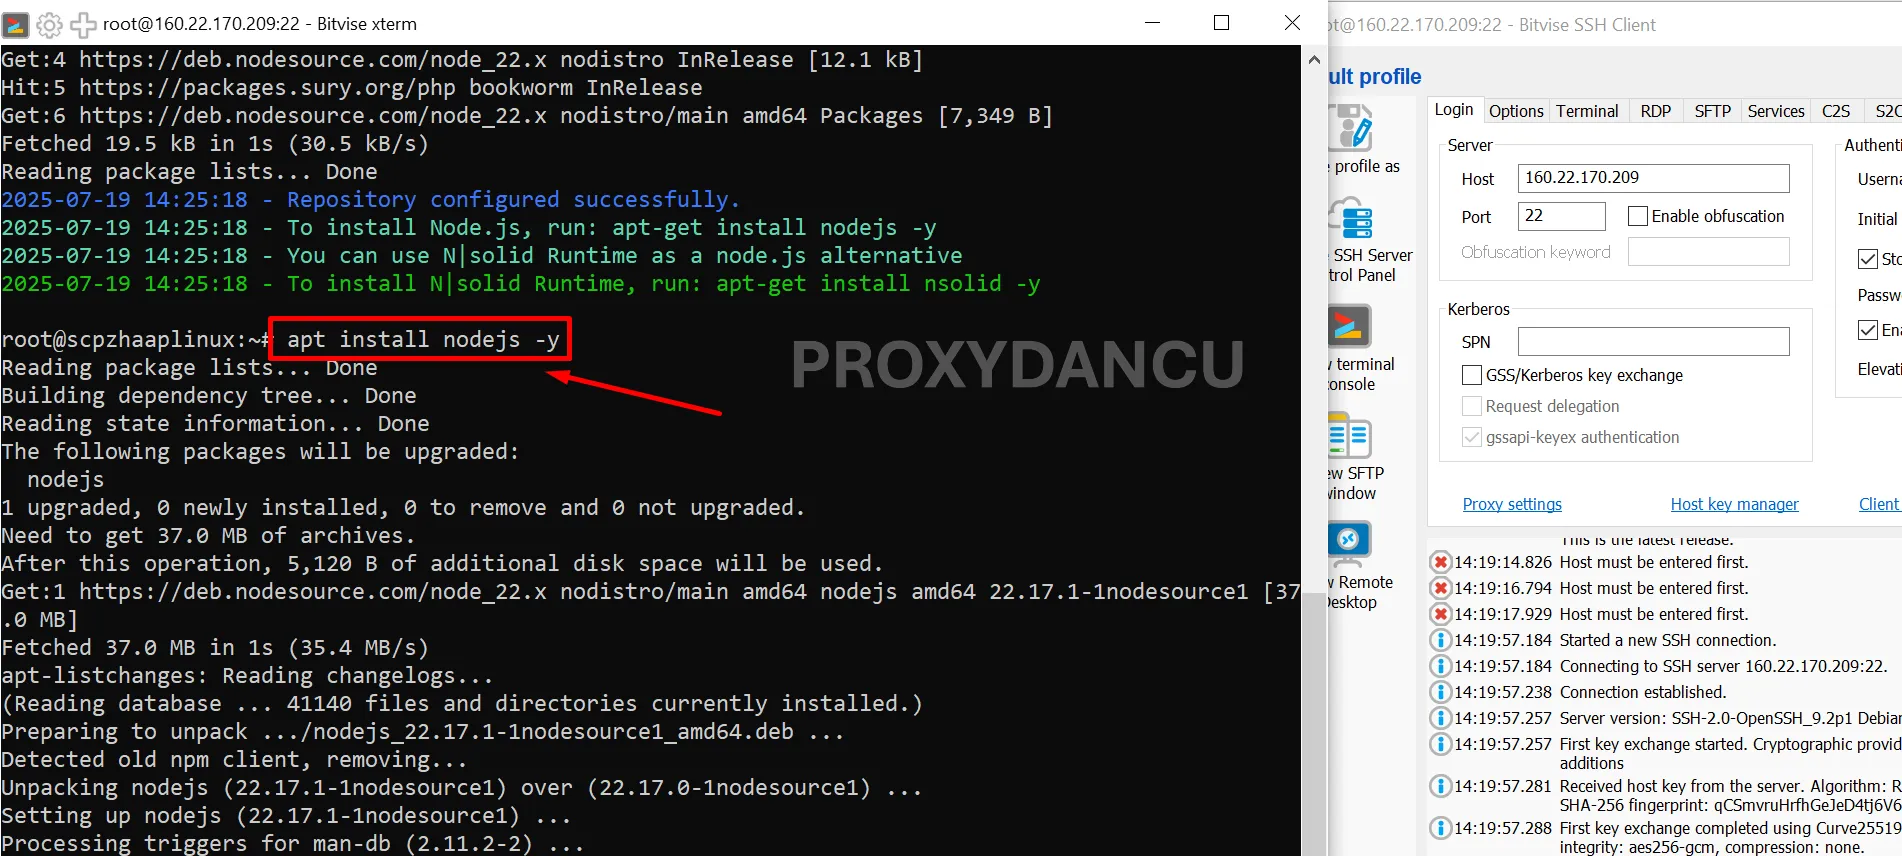Click the plus icon in xterm title bar
1902x856 pixels.
coord(83,24)
